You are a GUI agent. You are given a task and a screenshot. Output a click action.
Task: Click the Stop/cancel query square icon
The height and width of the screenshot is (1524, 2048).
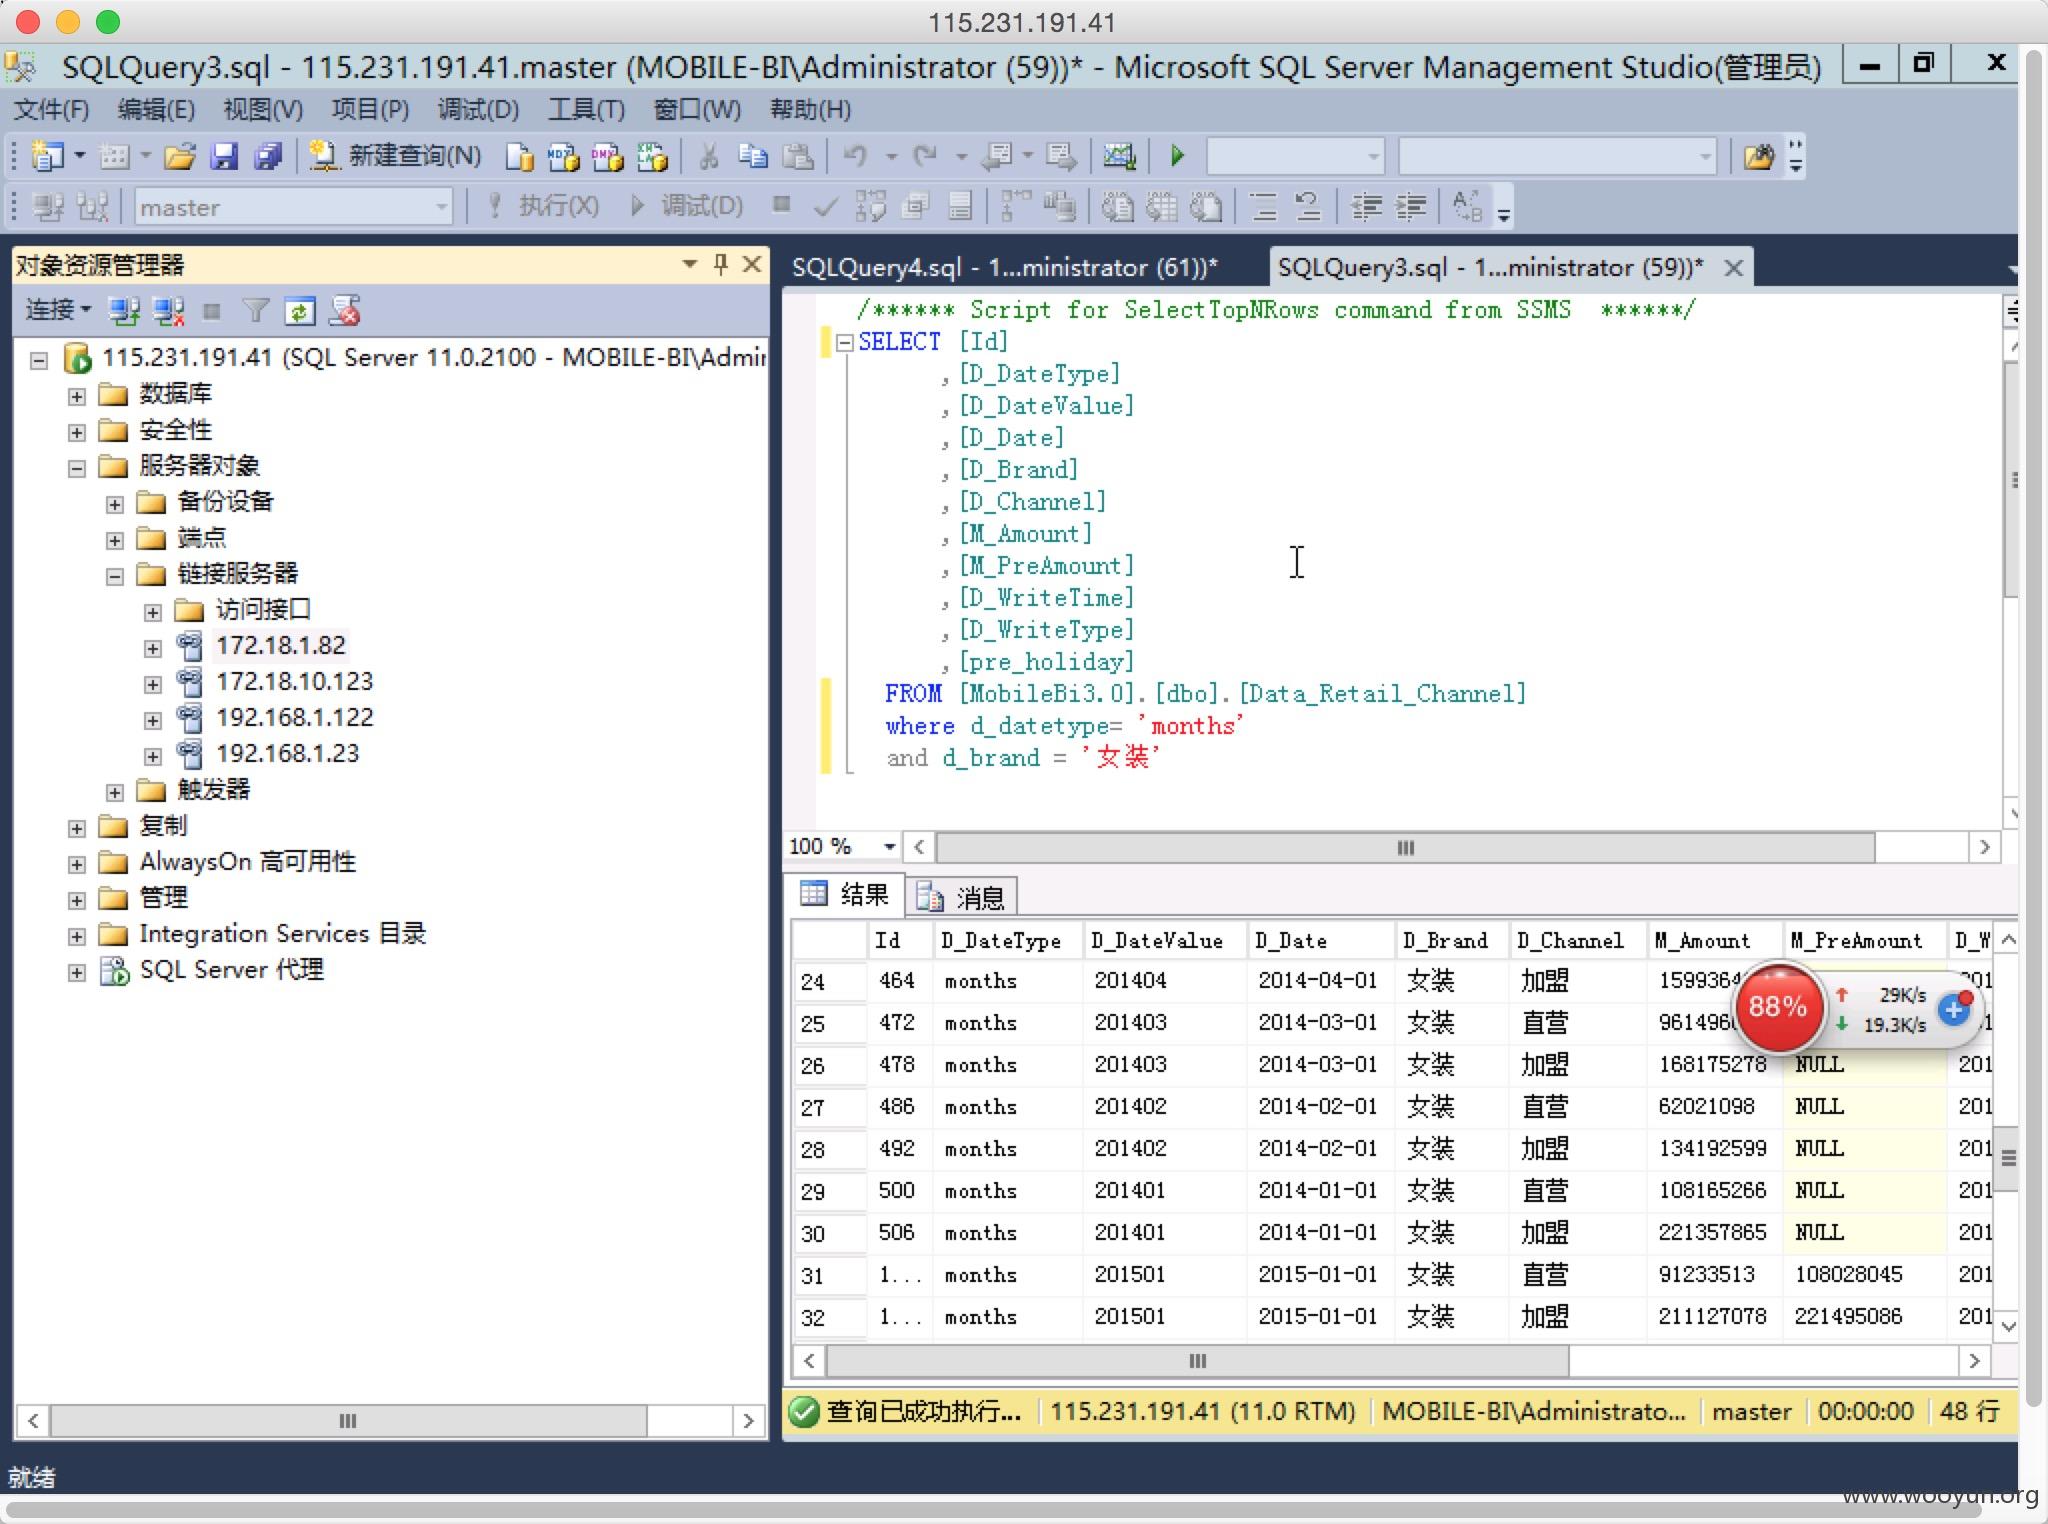tap(782, 205)
